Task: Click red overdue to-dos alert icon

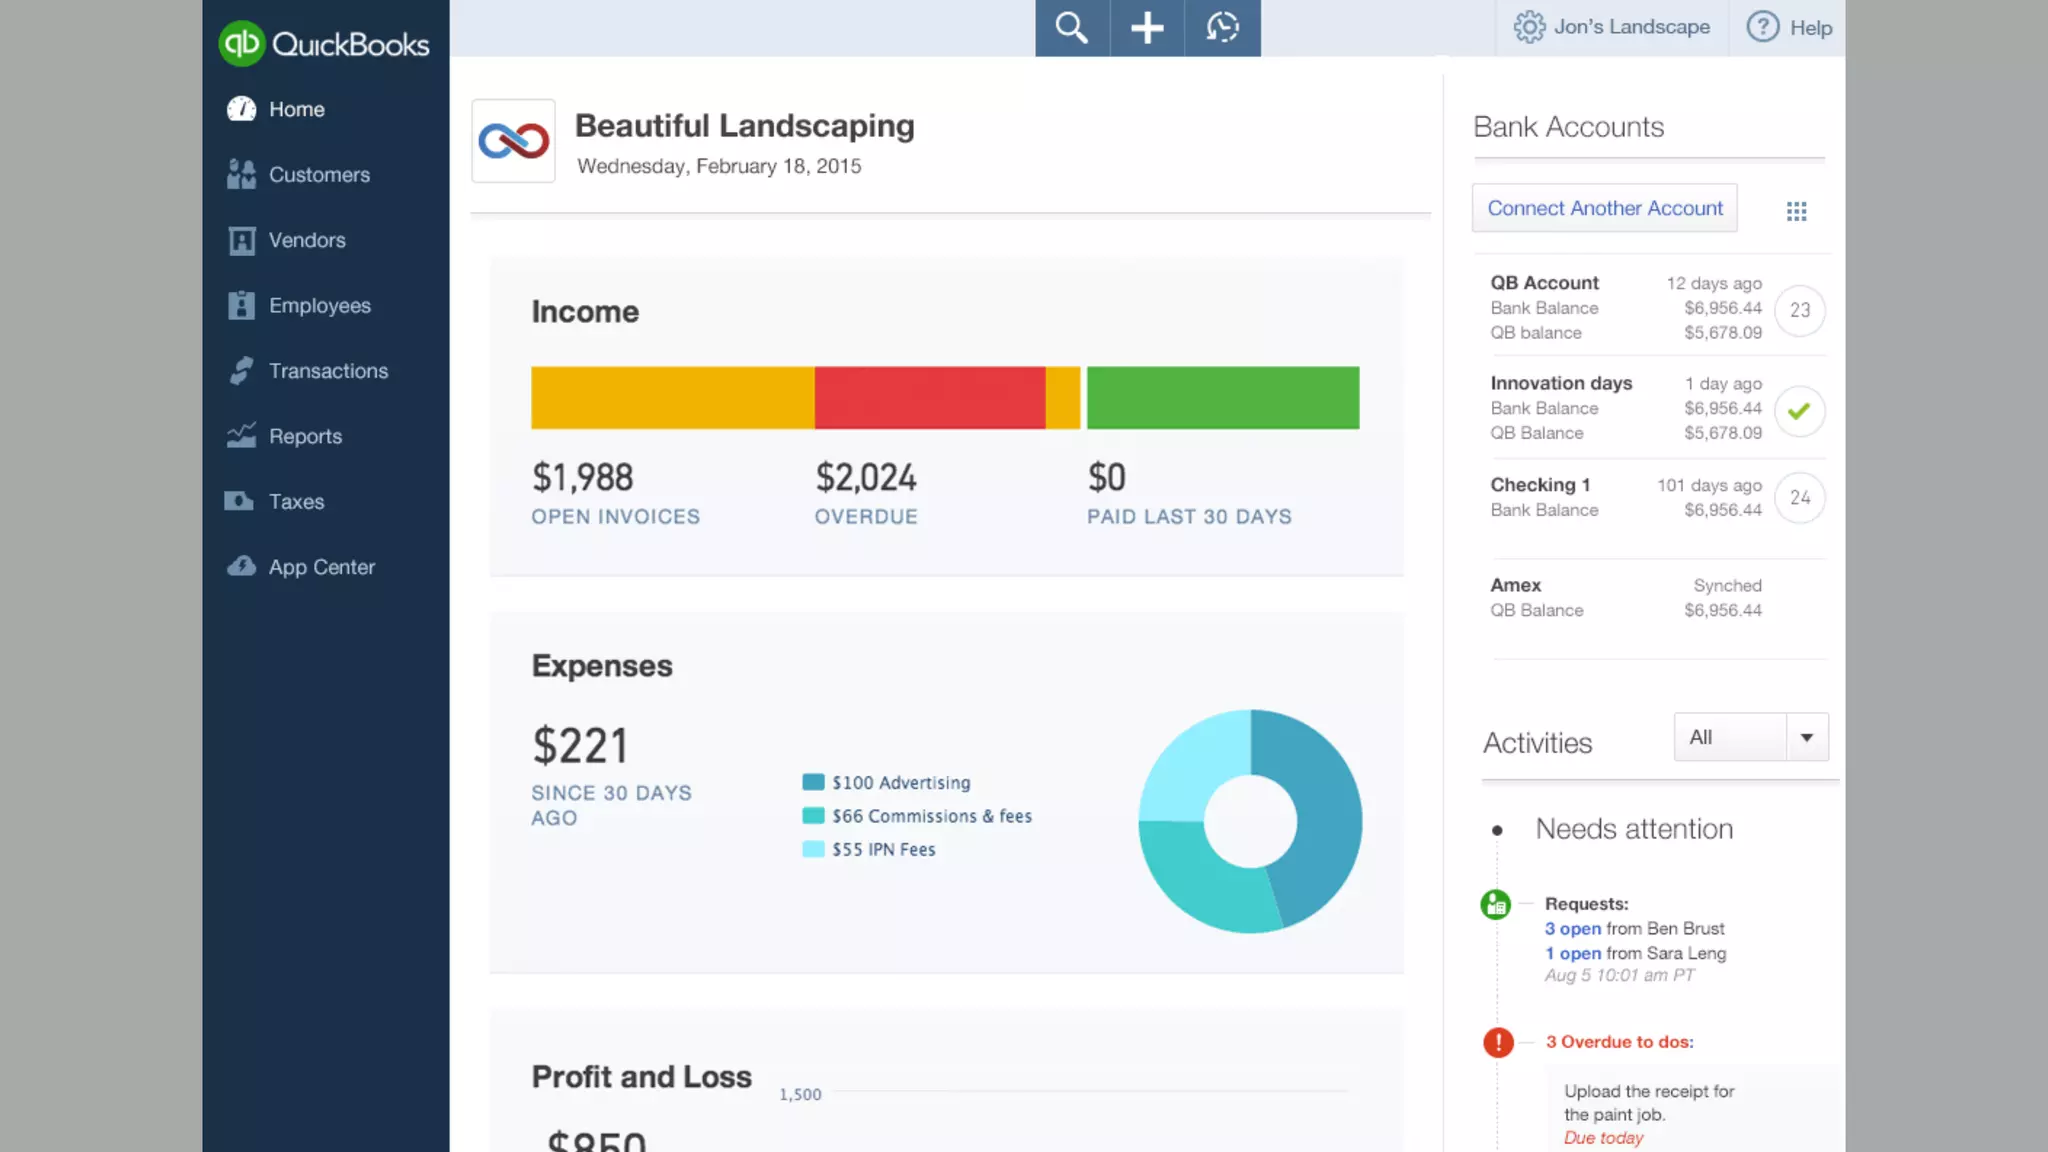Action: [x=1498, y=1042]
